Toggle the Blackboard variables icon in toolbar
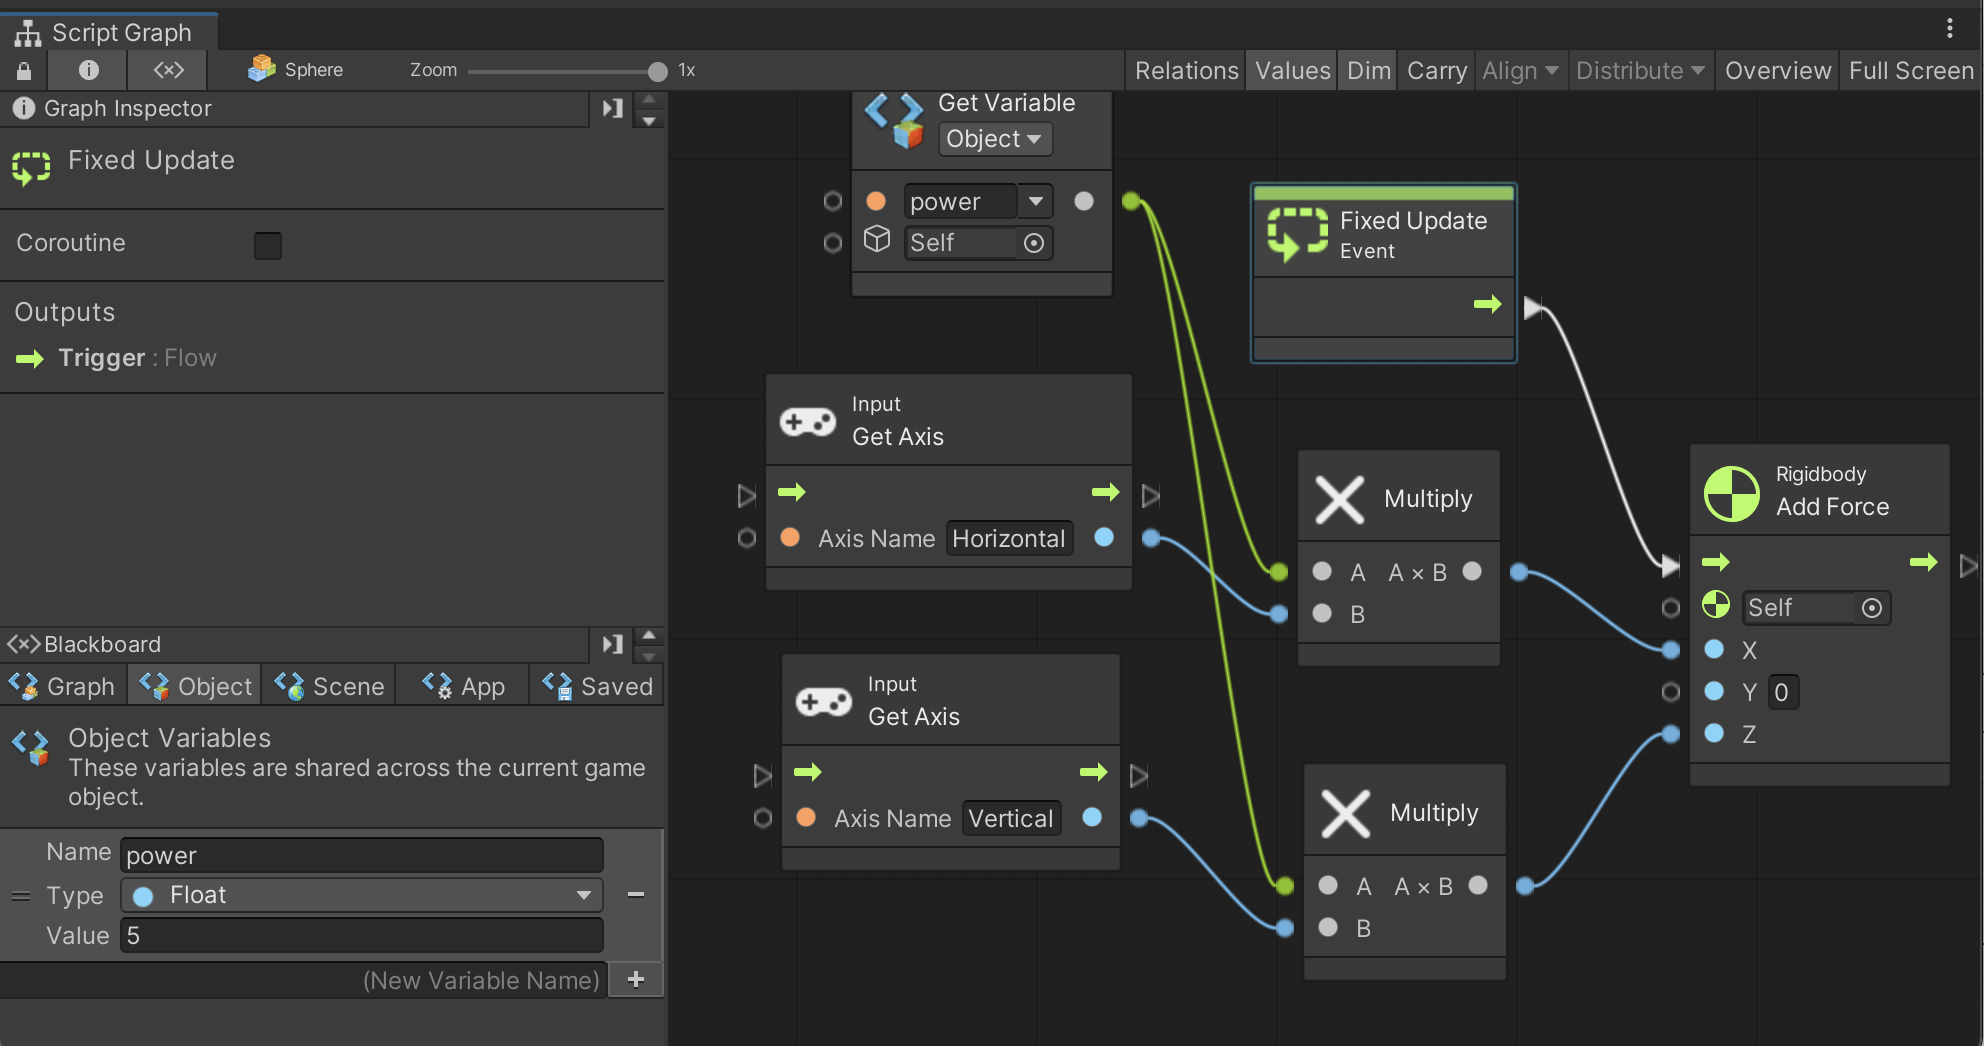 tap(168, 70)
